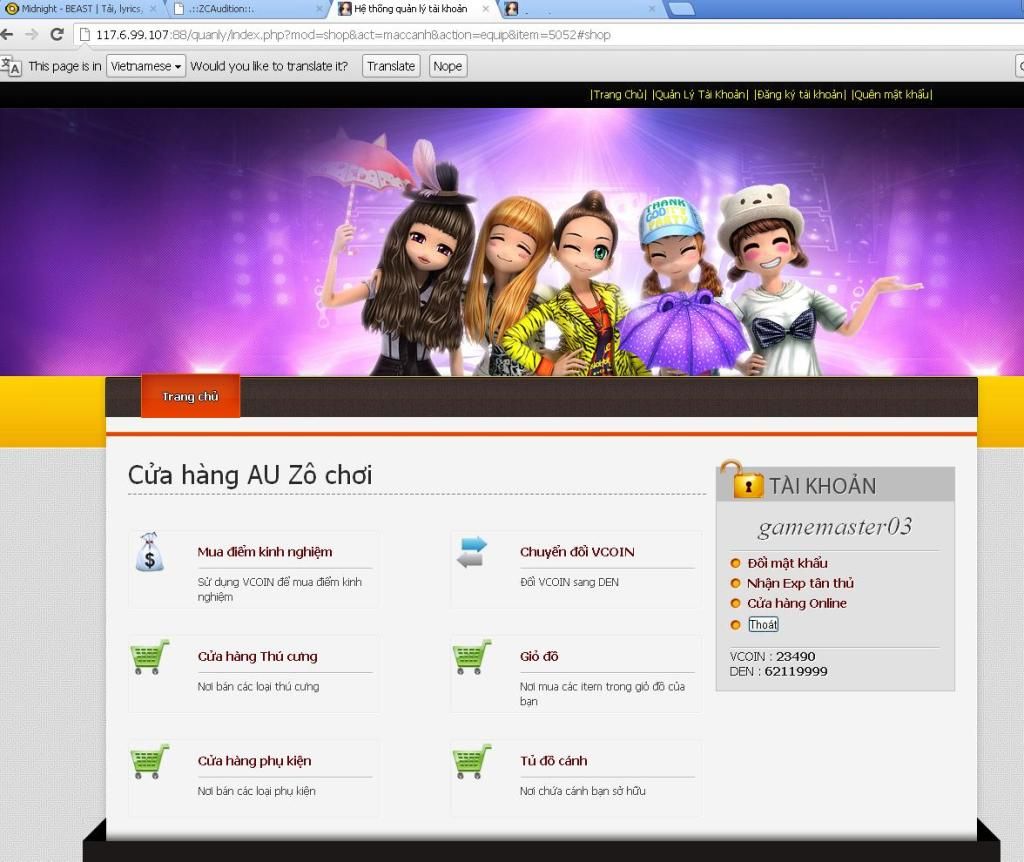Select the orange Trang chủ nav tab

click(x=190, y=396)
